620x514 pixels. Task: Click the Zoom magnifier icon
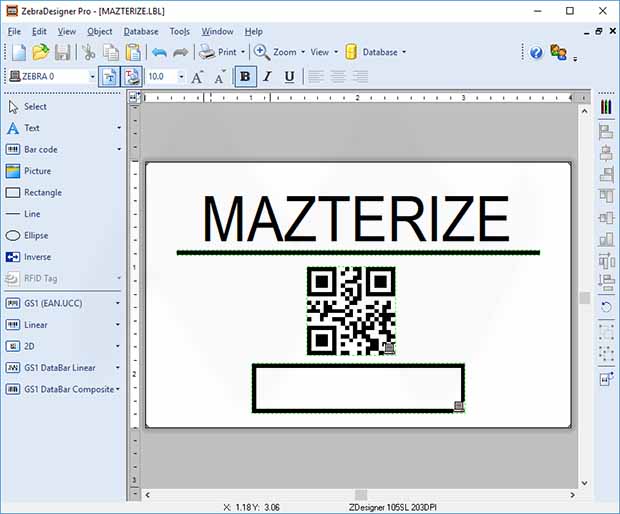pyautogui.click(x=262, y=52)
